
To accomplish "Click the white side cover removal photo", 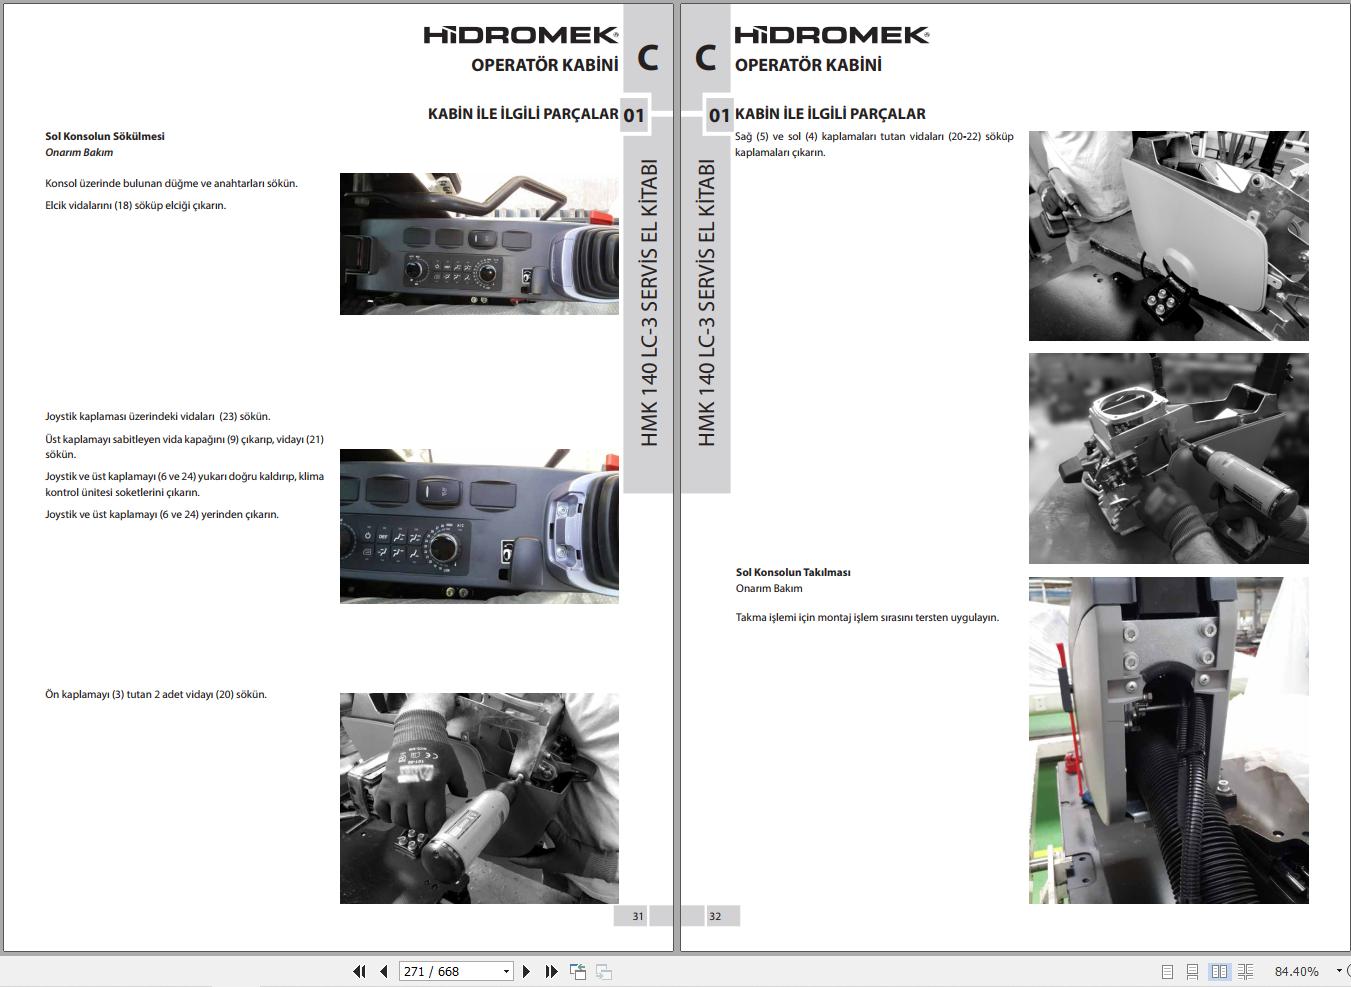I will point(1168,236).
